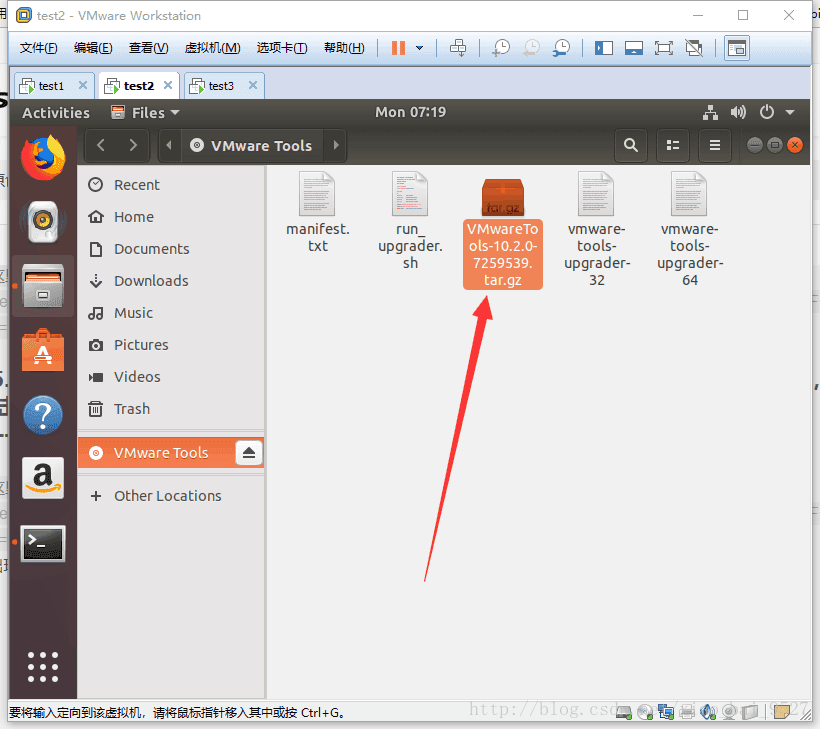Open the 选项卡(T) menu
Screen dimensions: 820x729
pyautogui.click(x=282, y=48)
